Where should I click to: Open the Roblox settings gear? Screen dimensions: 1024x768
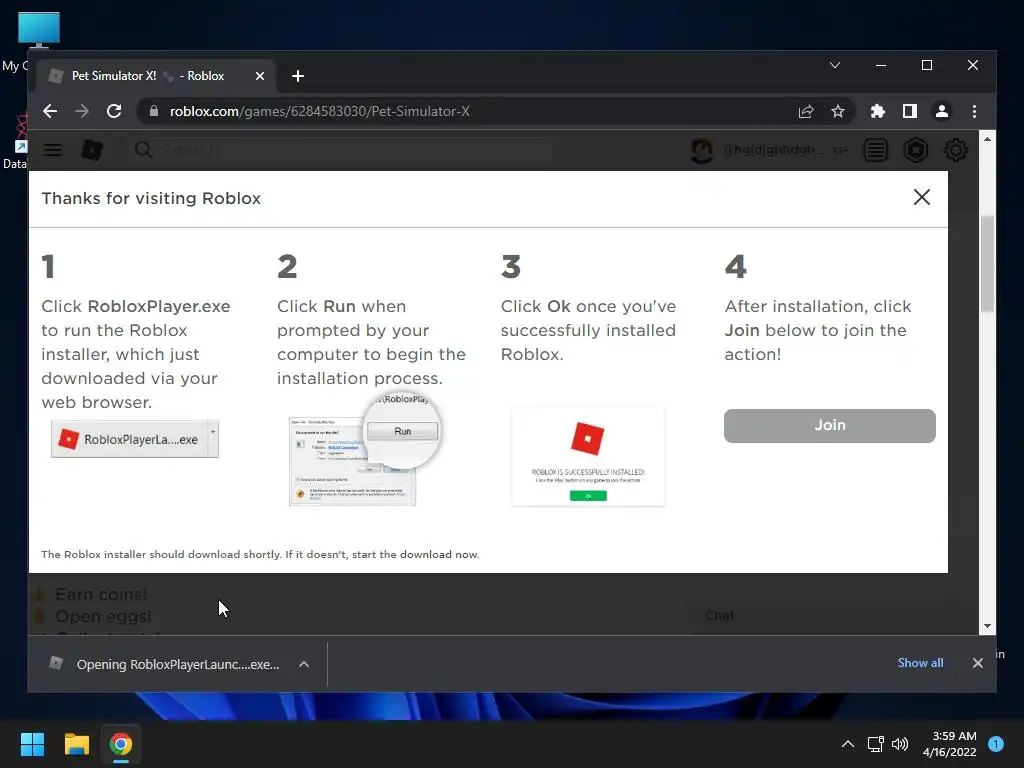[x=956, y=151]
